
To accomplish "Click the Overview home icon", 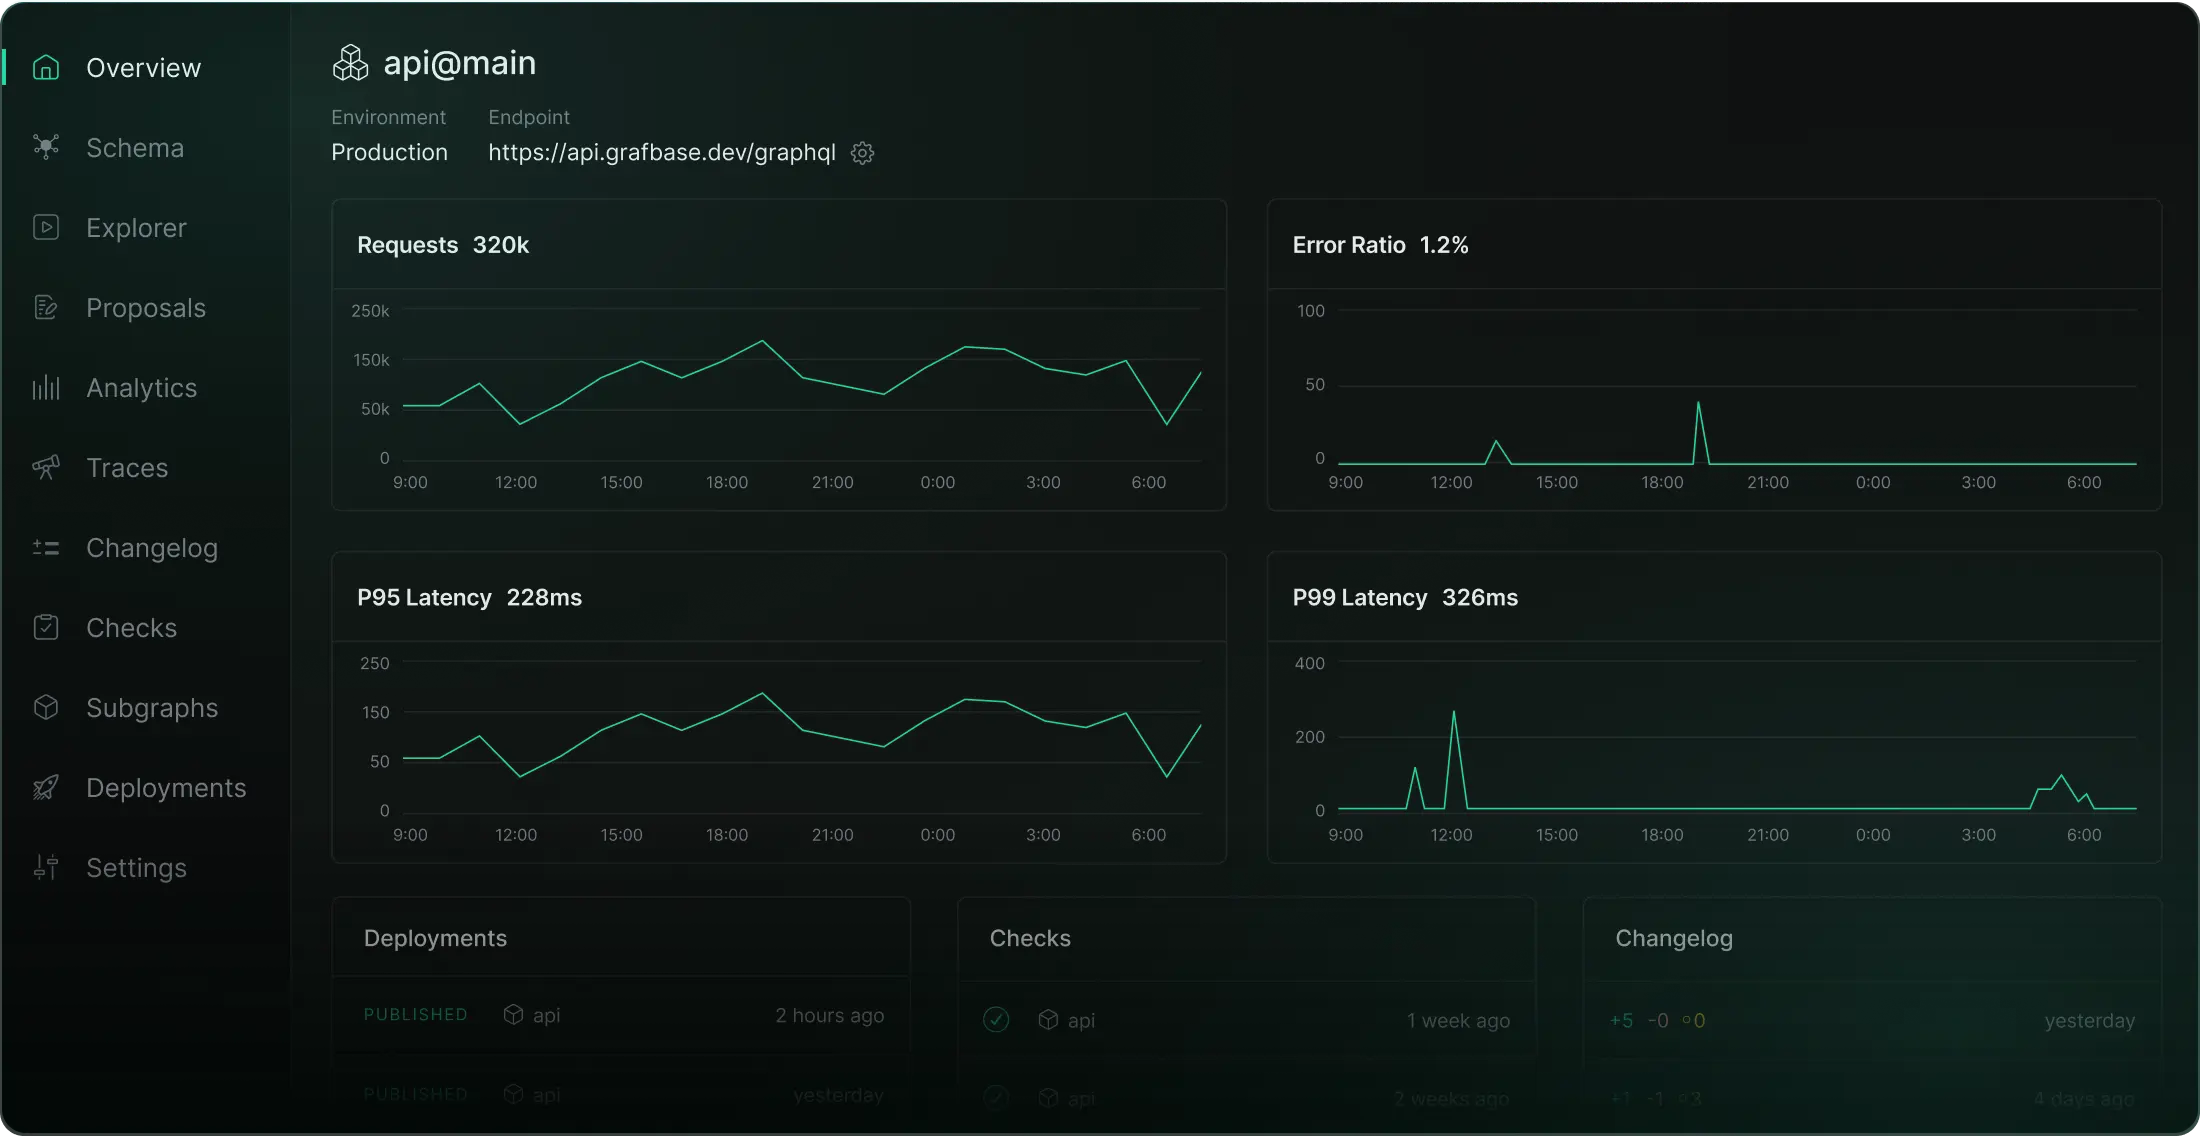I will click(x=46, y=67).
